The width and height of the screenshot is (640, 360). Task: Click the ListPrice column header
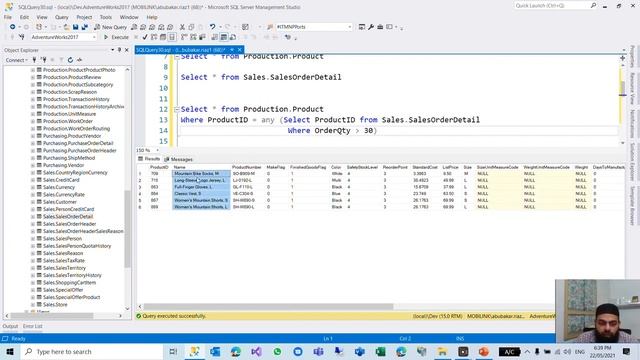450,167
